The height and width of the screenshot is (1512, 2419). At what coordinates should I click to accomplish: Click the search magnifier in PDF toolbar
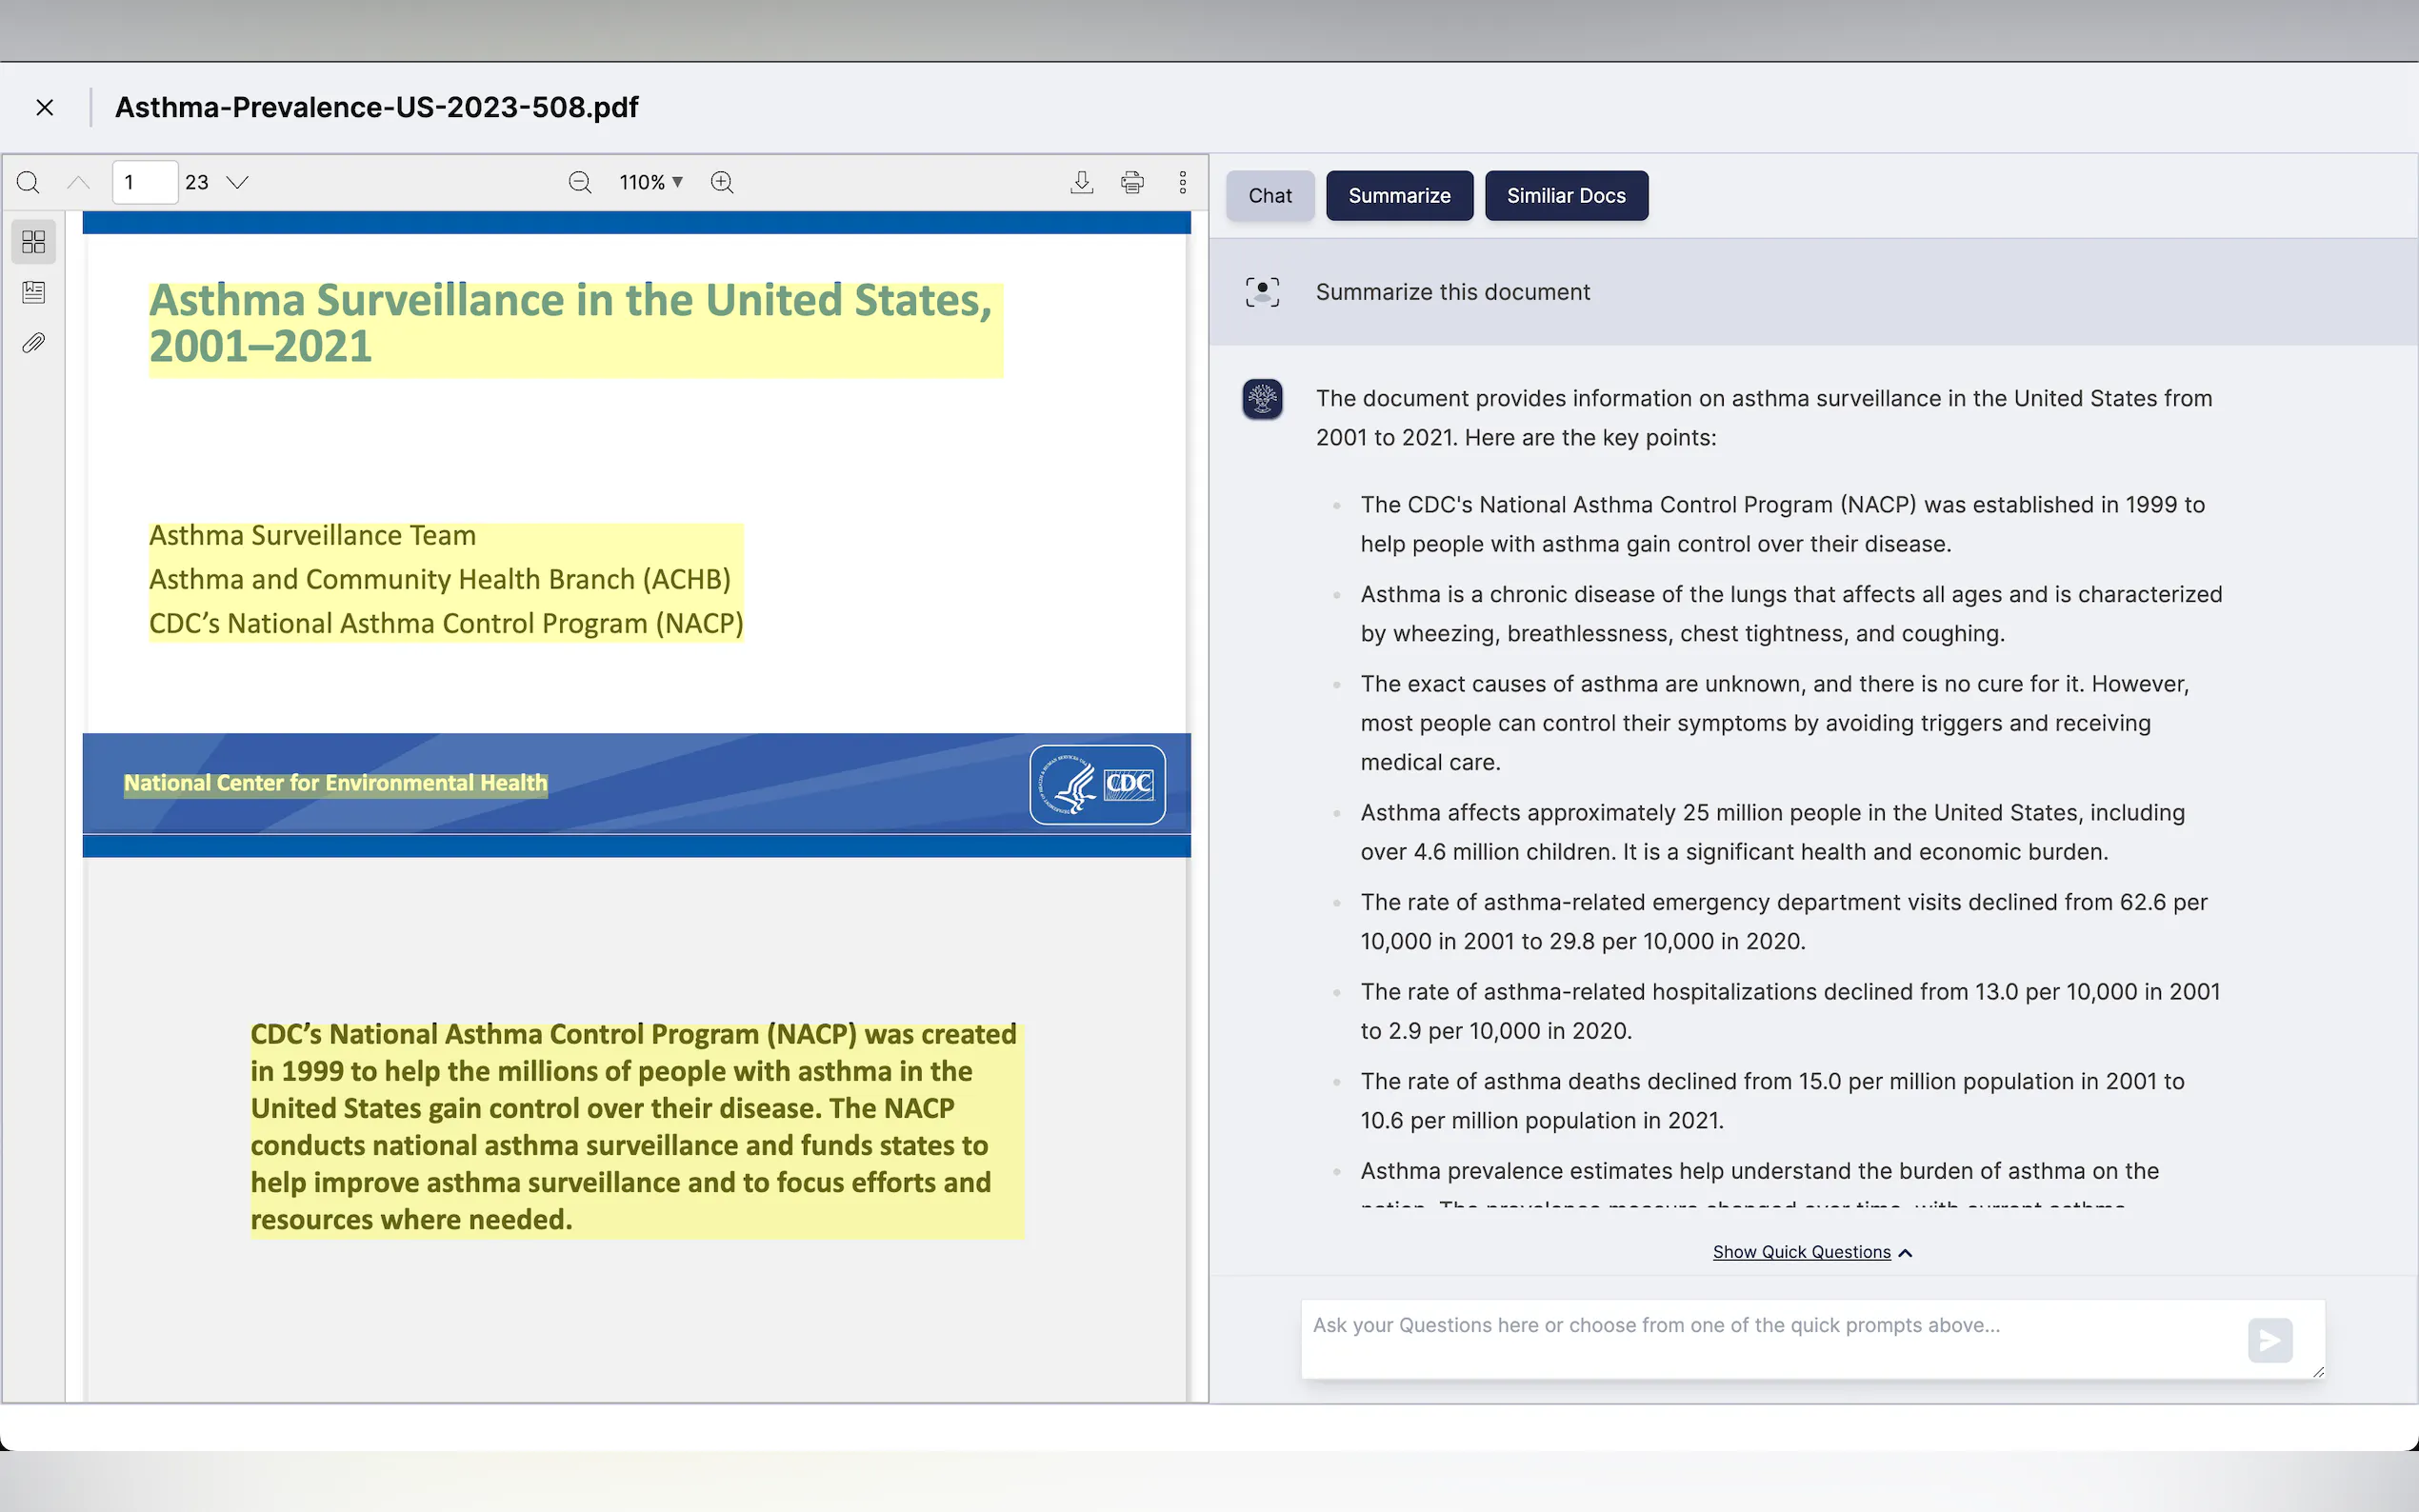[x=28, y=182]
